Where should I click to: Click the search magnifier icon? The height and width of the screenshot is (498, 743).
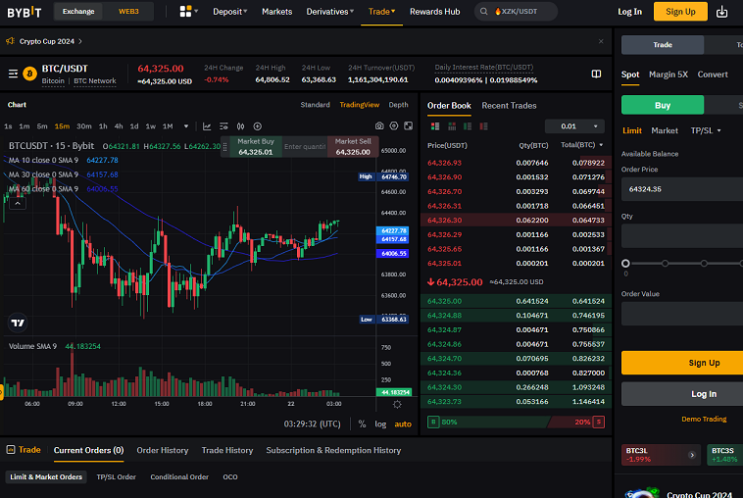483,11
